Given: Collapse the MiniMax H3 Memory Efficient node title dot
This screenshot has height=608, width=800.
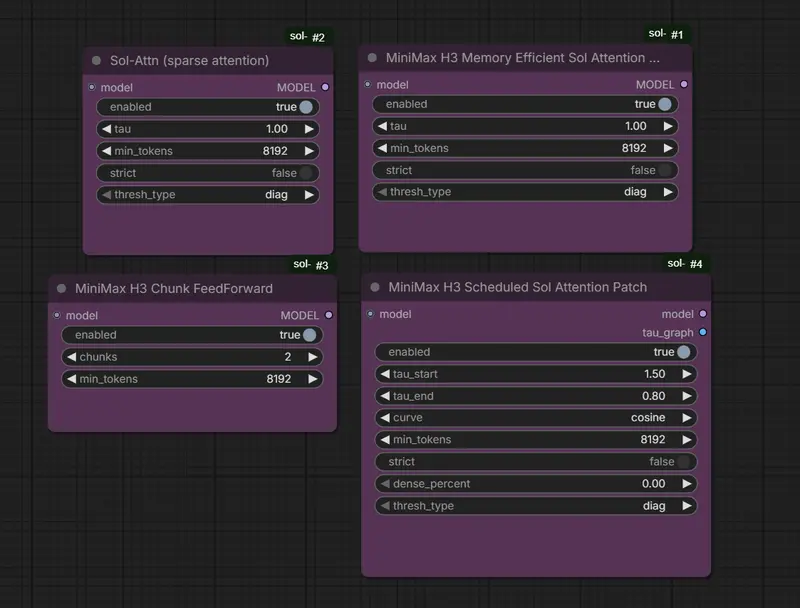Looking at the screenshot, I should 372,58.
